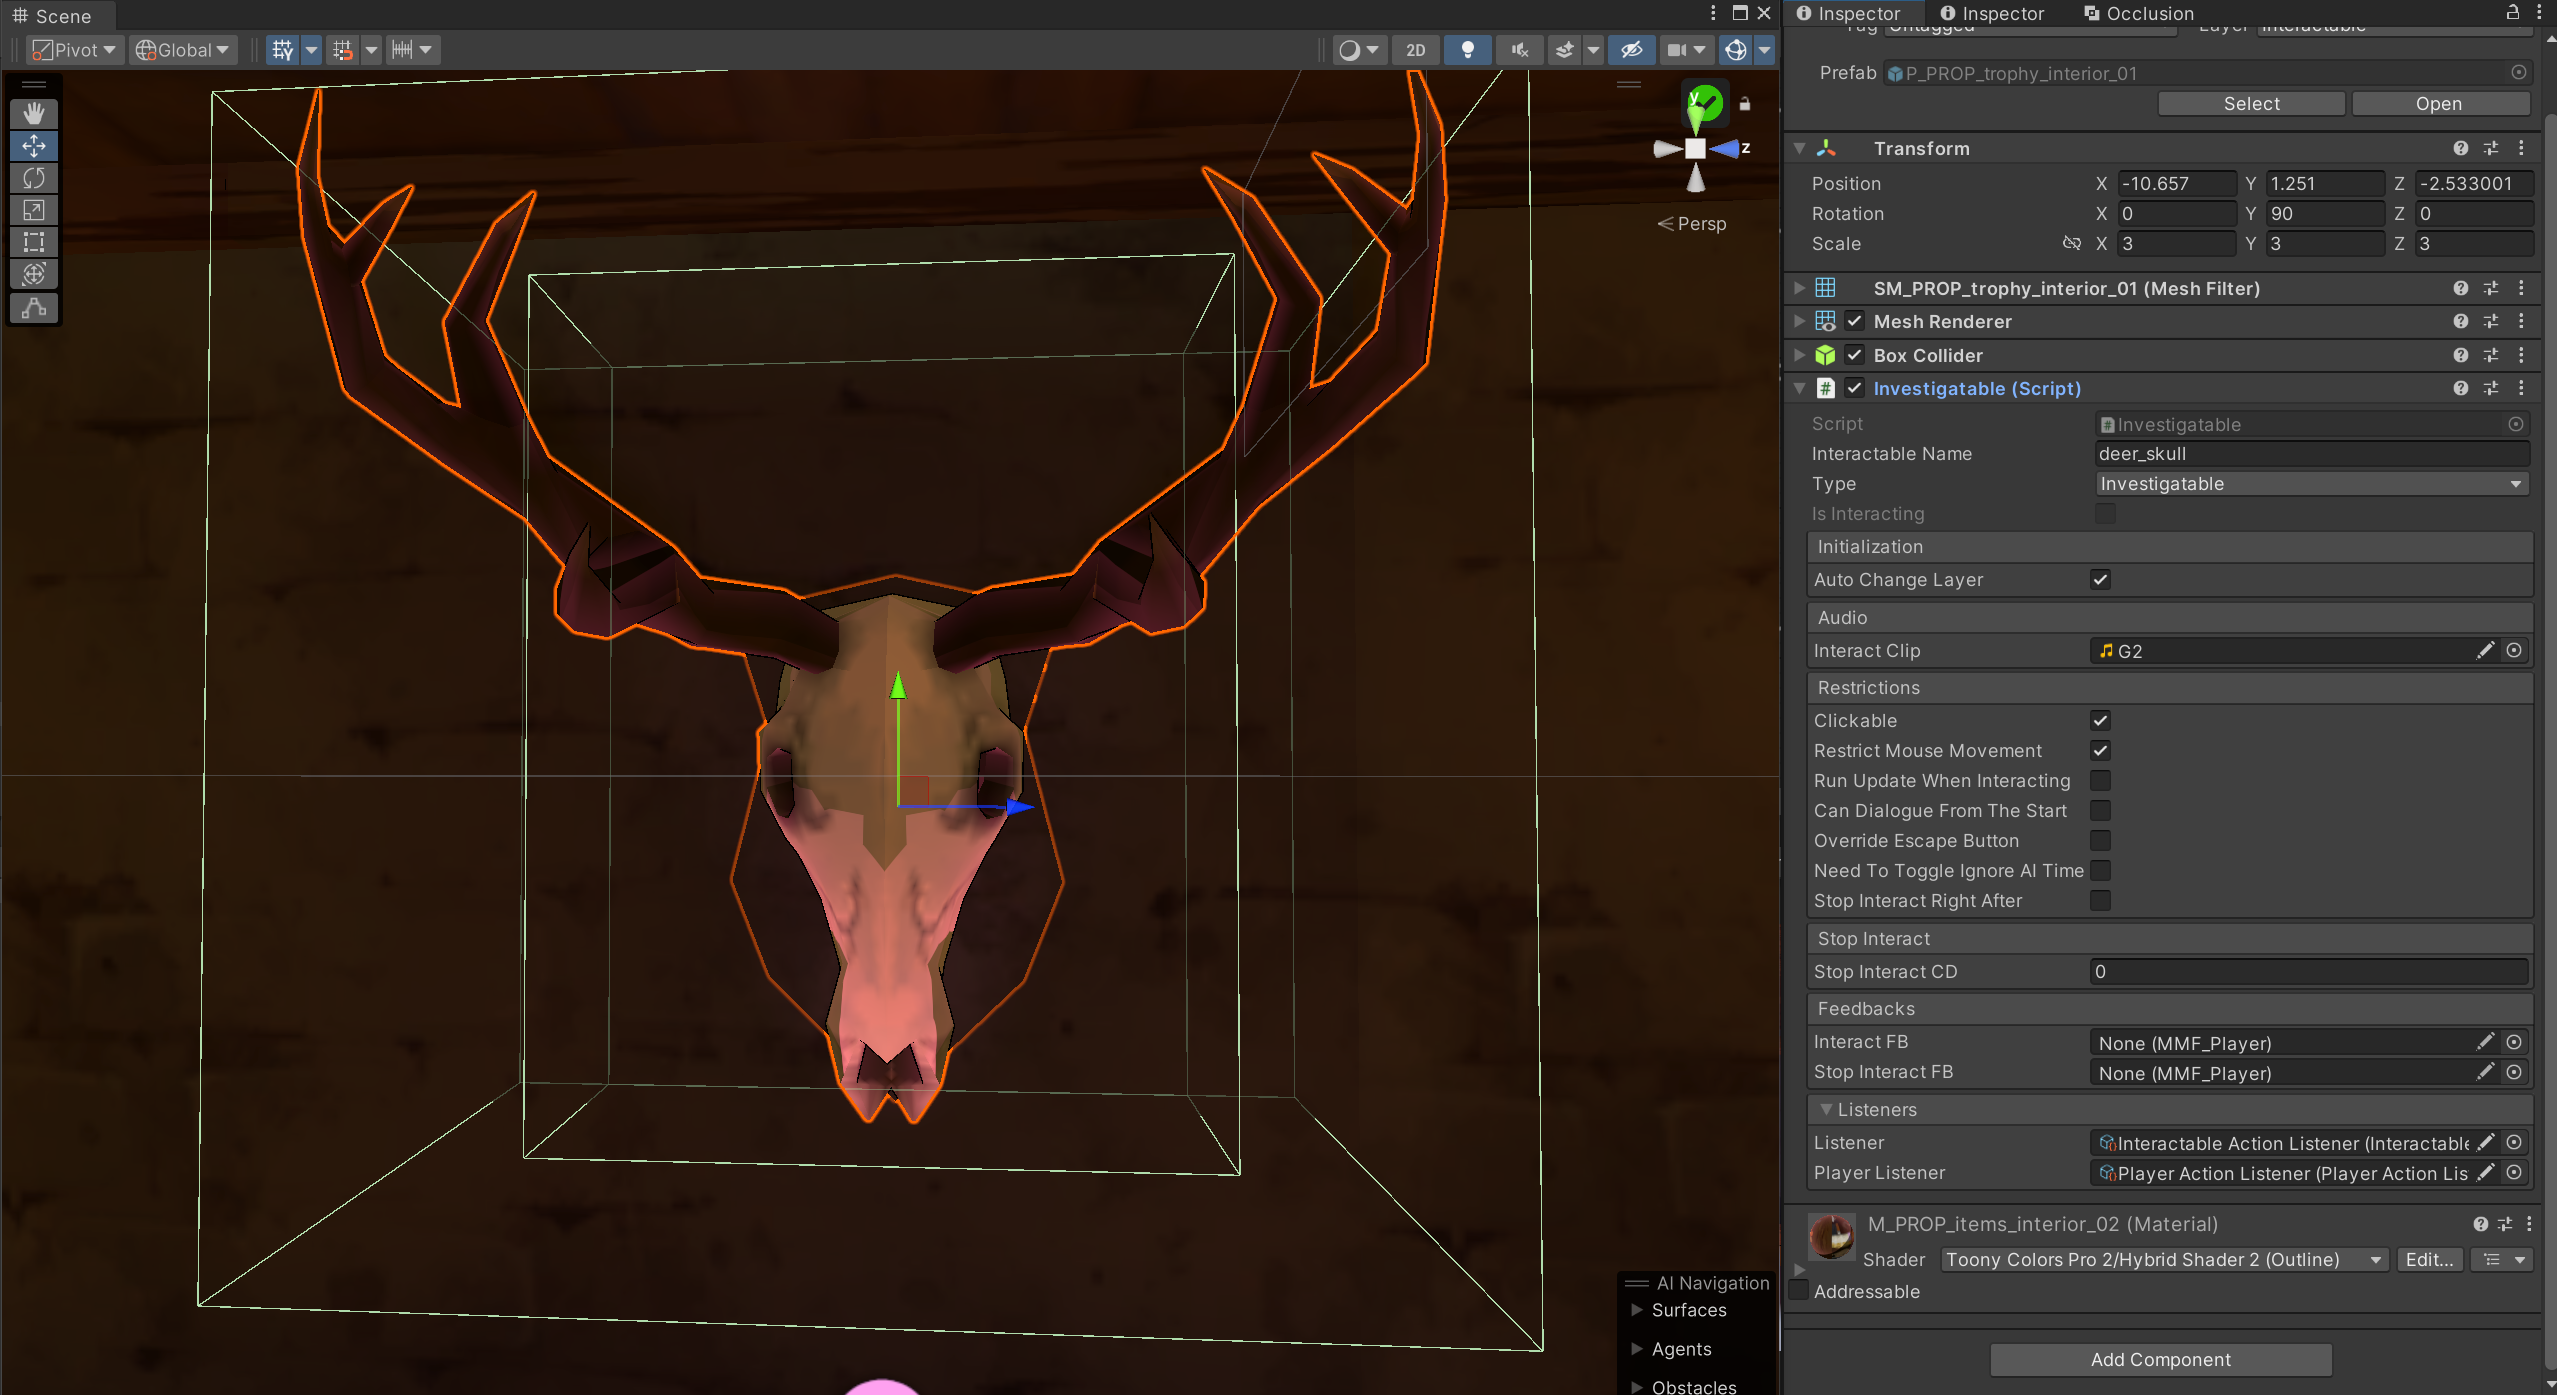The image size is (2557, 1395).
Task: Click the Add Component button
Action: (2160, 1359)
